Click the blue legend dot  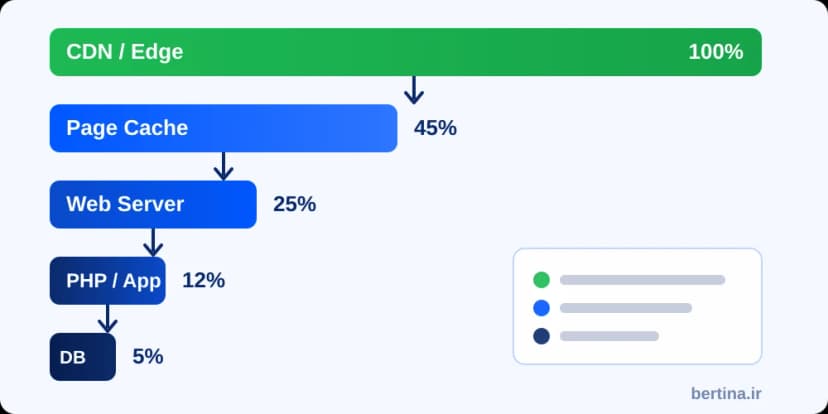click(x=541, y=308)
